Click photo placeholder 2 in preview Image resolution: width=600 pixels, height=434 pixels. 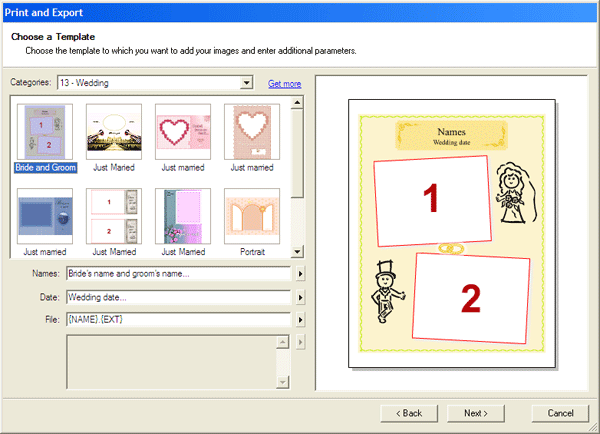[471, 298]
